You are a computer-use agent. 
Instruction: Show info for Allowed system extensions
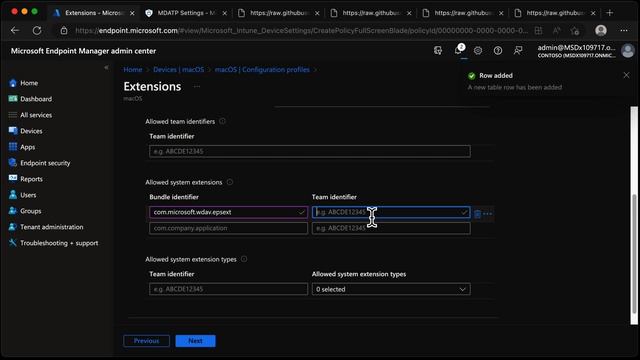[x=230, y=182]
